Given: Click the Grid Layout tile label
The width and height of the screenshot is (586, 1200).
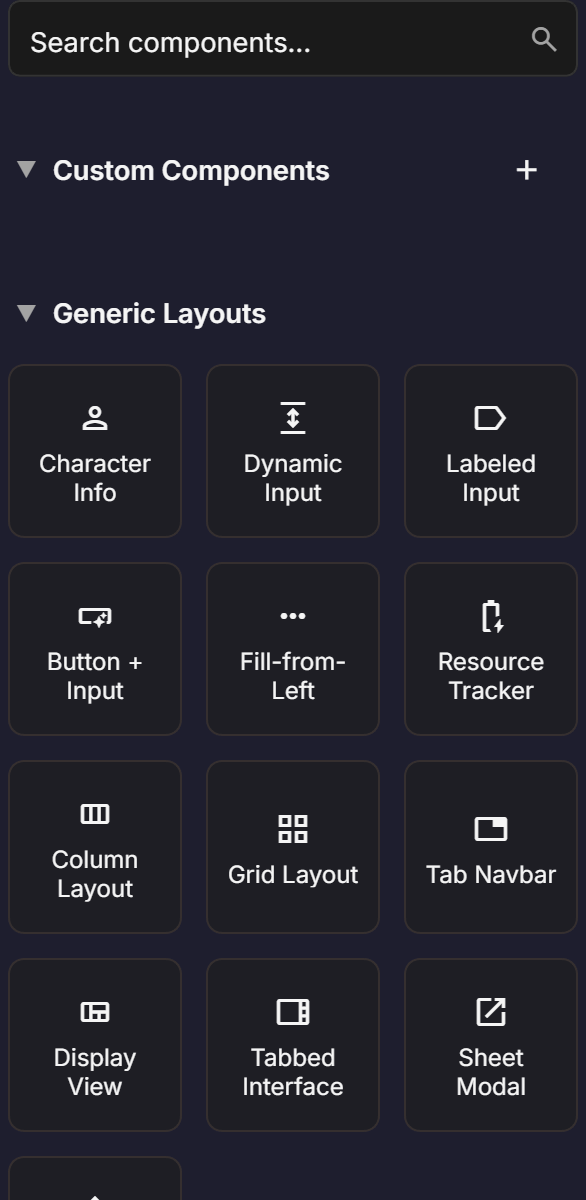Looking at the screenshot, I should [x=292, y=874].
